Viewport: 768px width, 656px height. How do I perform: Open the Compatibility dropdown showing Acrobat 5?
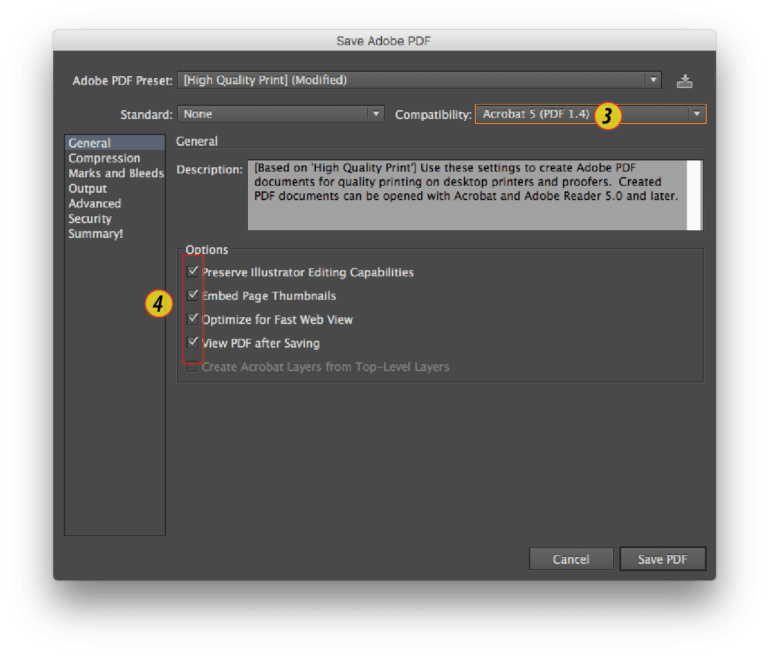click(590, 114)
